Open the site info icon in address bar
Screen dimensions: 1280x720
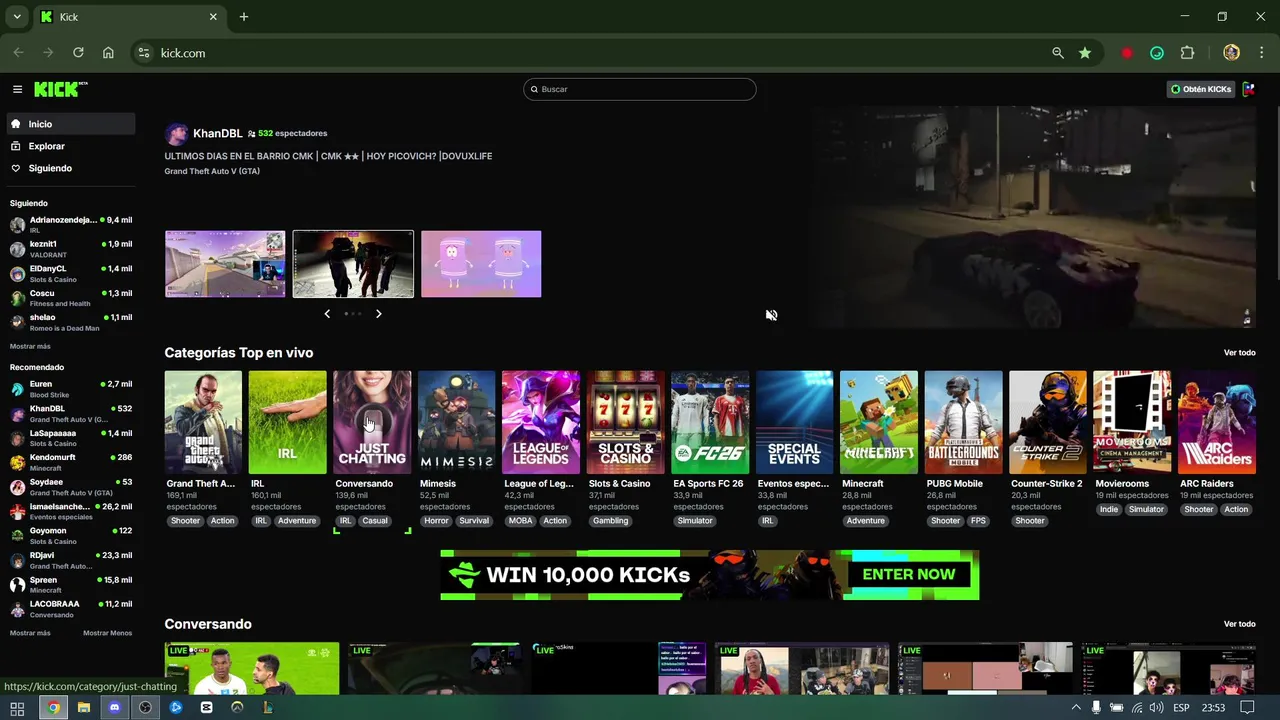(144, 53)
